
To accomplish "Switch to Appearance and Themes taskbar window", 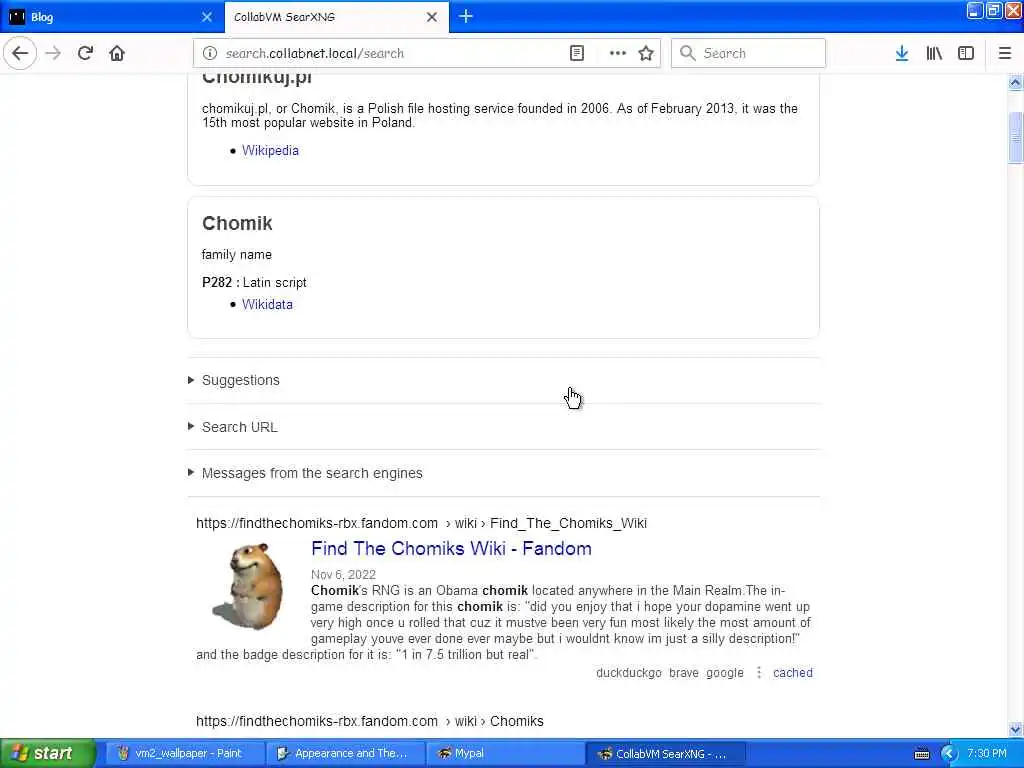I will pos(345,753).
